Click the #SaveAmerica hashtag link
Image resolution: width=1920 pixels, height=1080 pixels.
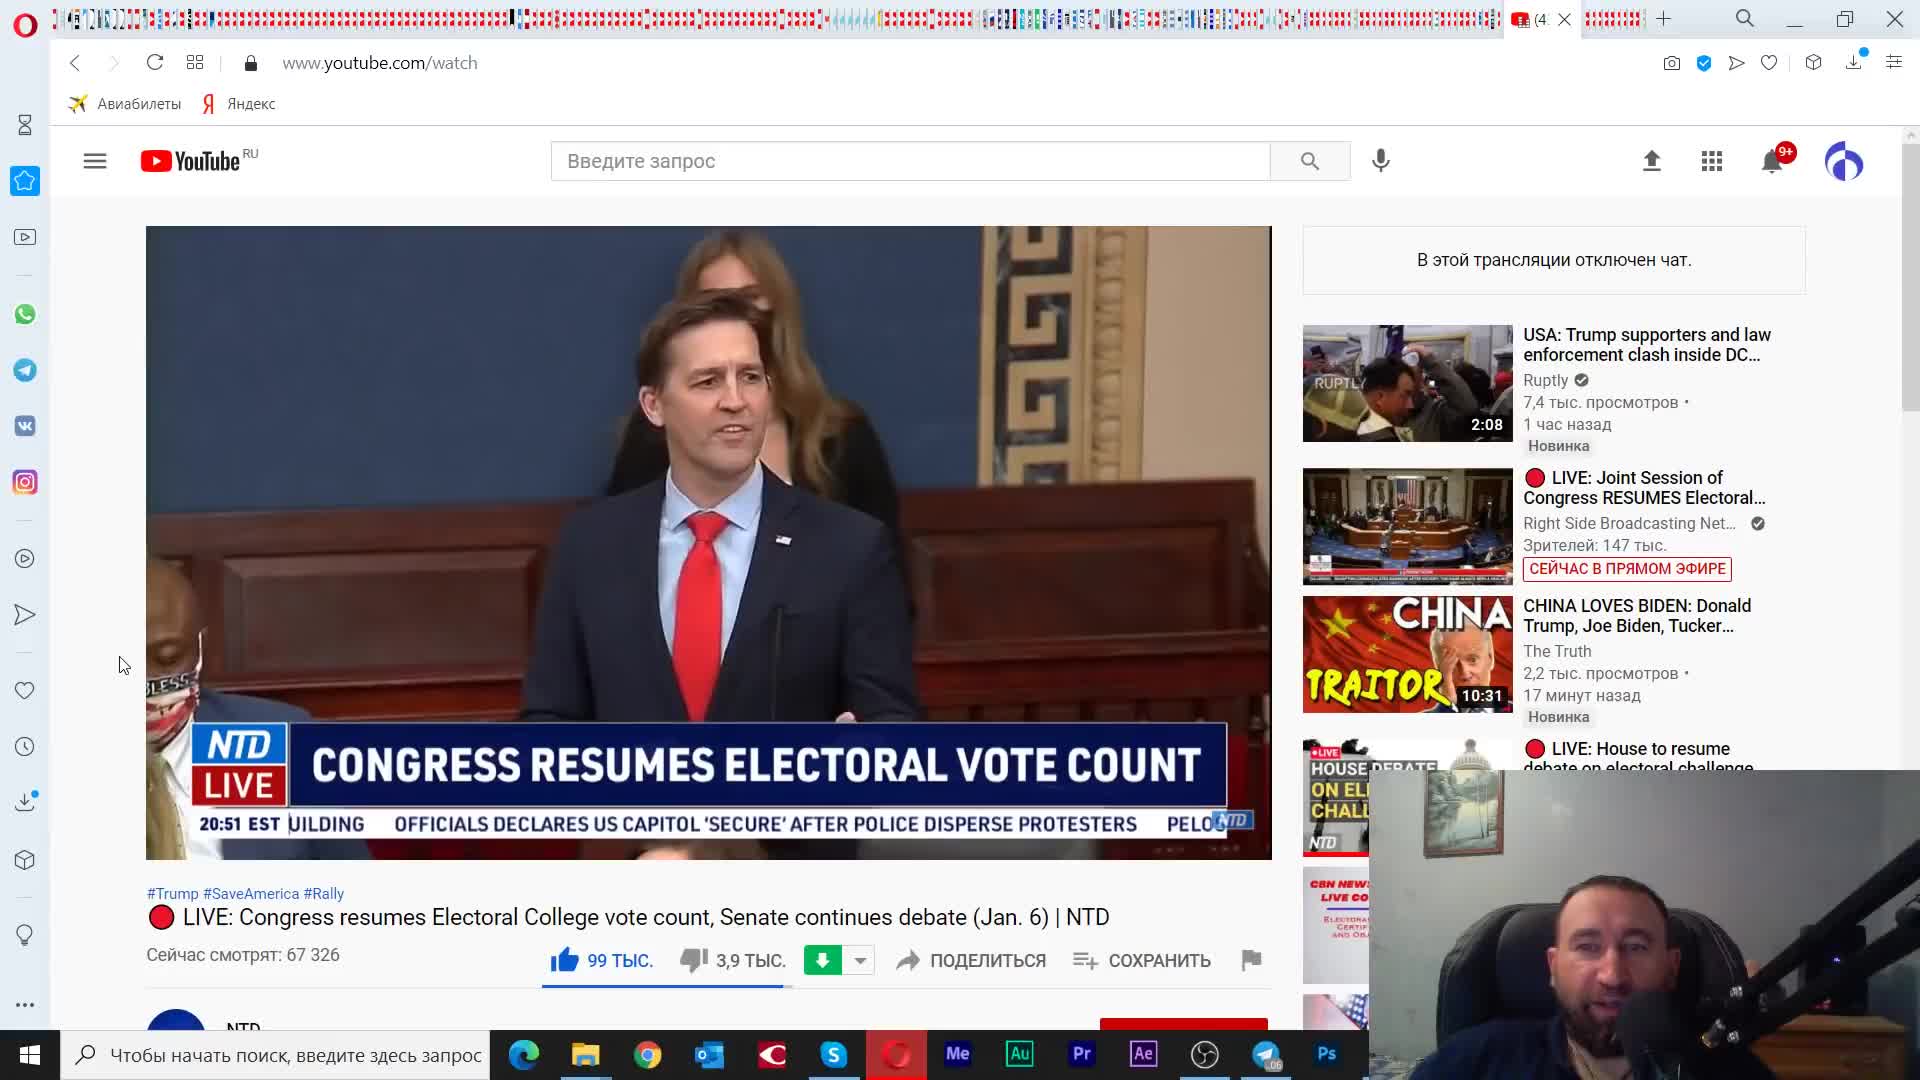[x=251, y=894]
